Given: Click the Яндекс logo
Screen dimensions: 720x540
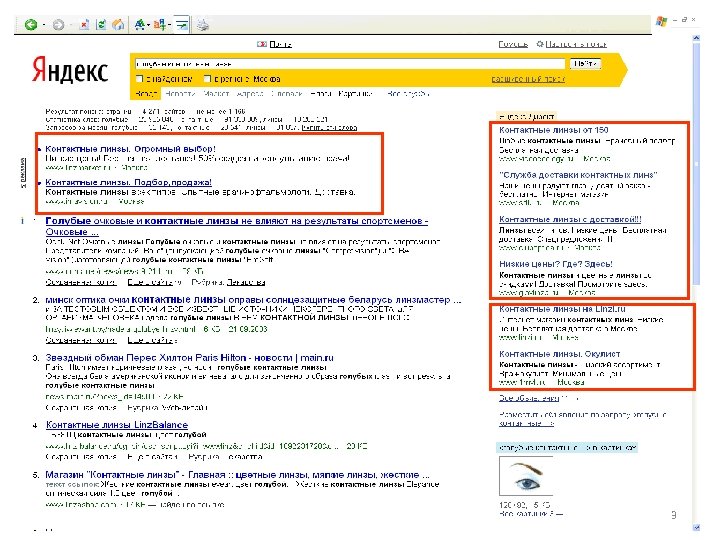Looking at the screenshot, I should click(x=70, y=70).
